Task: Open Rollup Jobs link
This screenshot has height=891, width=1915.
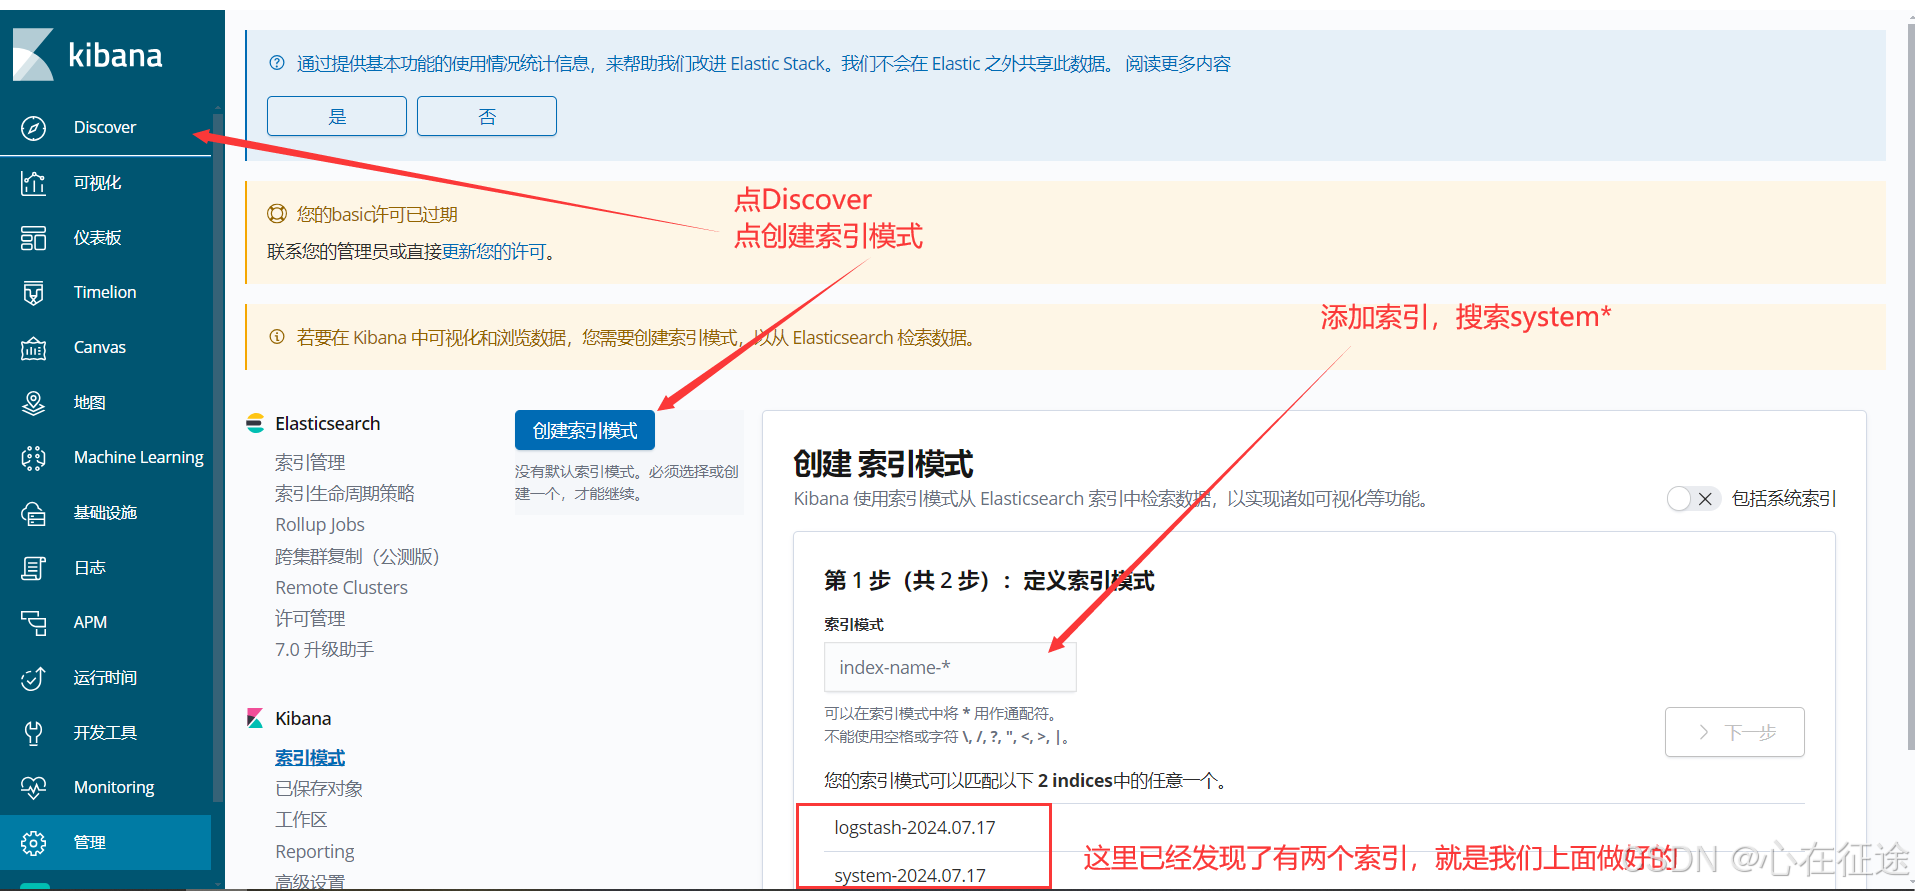Action: click(x=320, y=524)
